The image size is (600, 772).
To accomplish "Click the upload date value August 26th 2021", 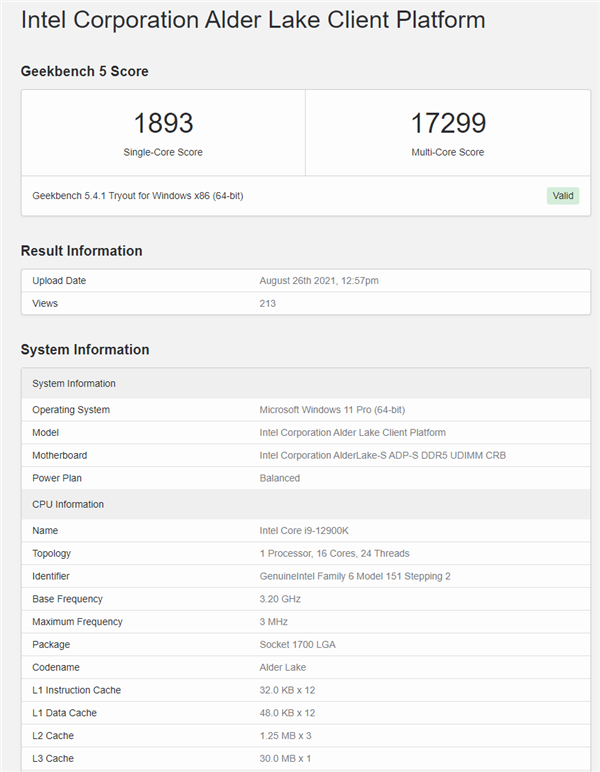I will 319,281.
